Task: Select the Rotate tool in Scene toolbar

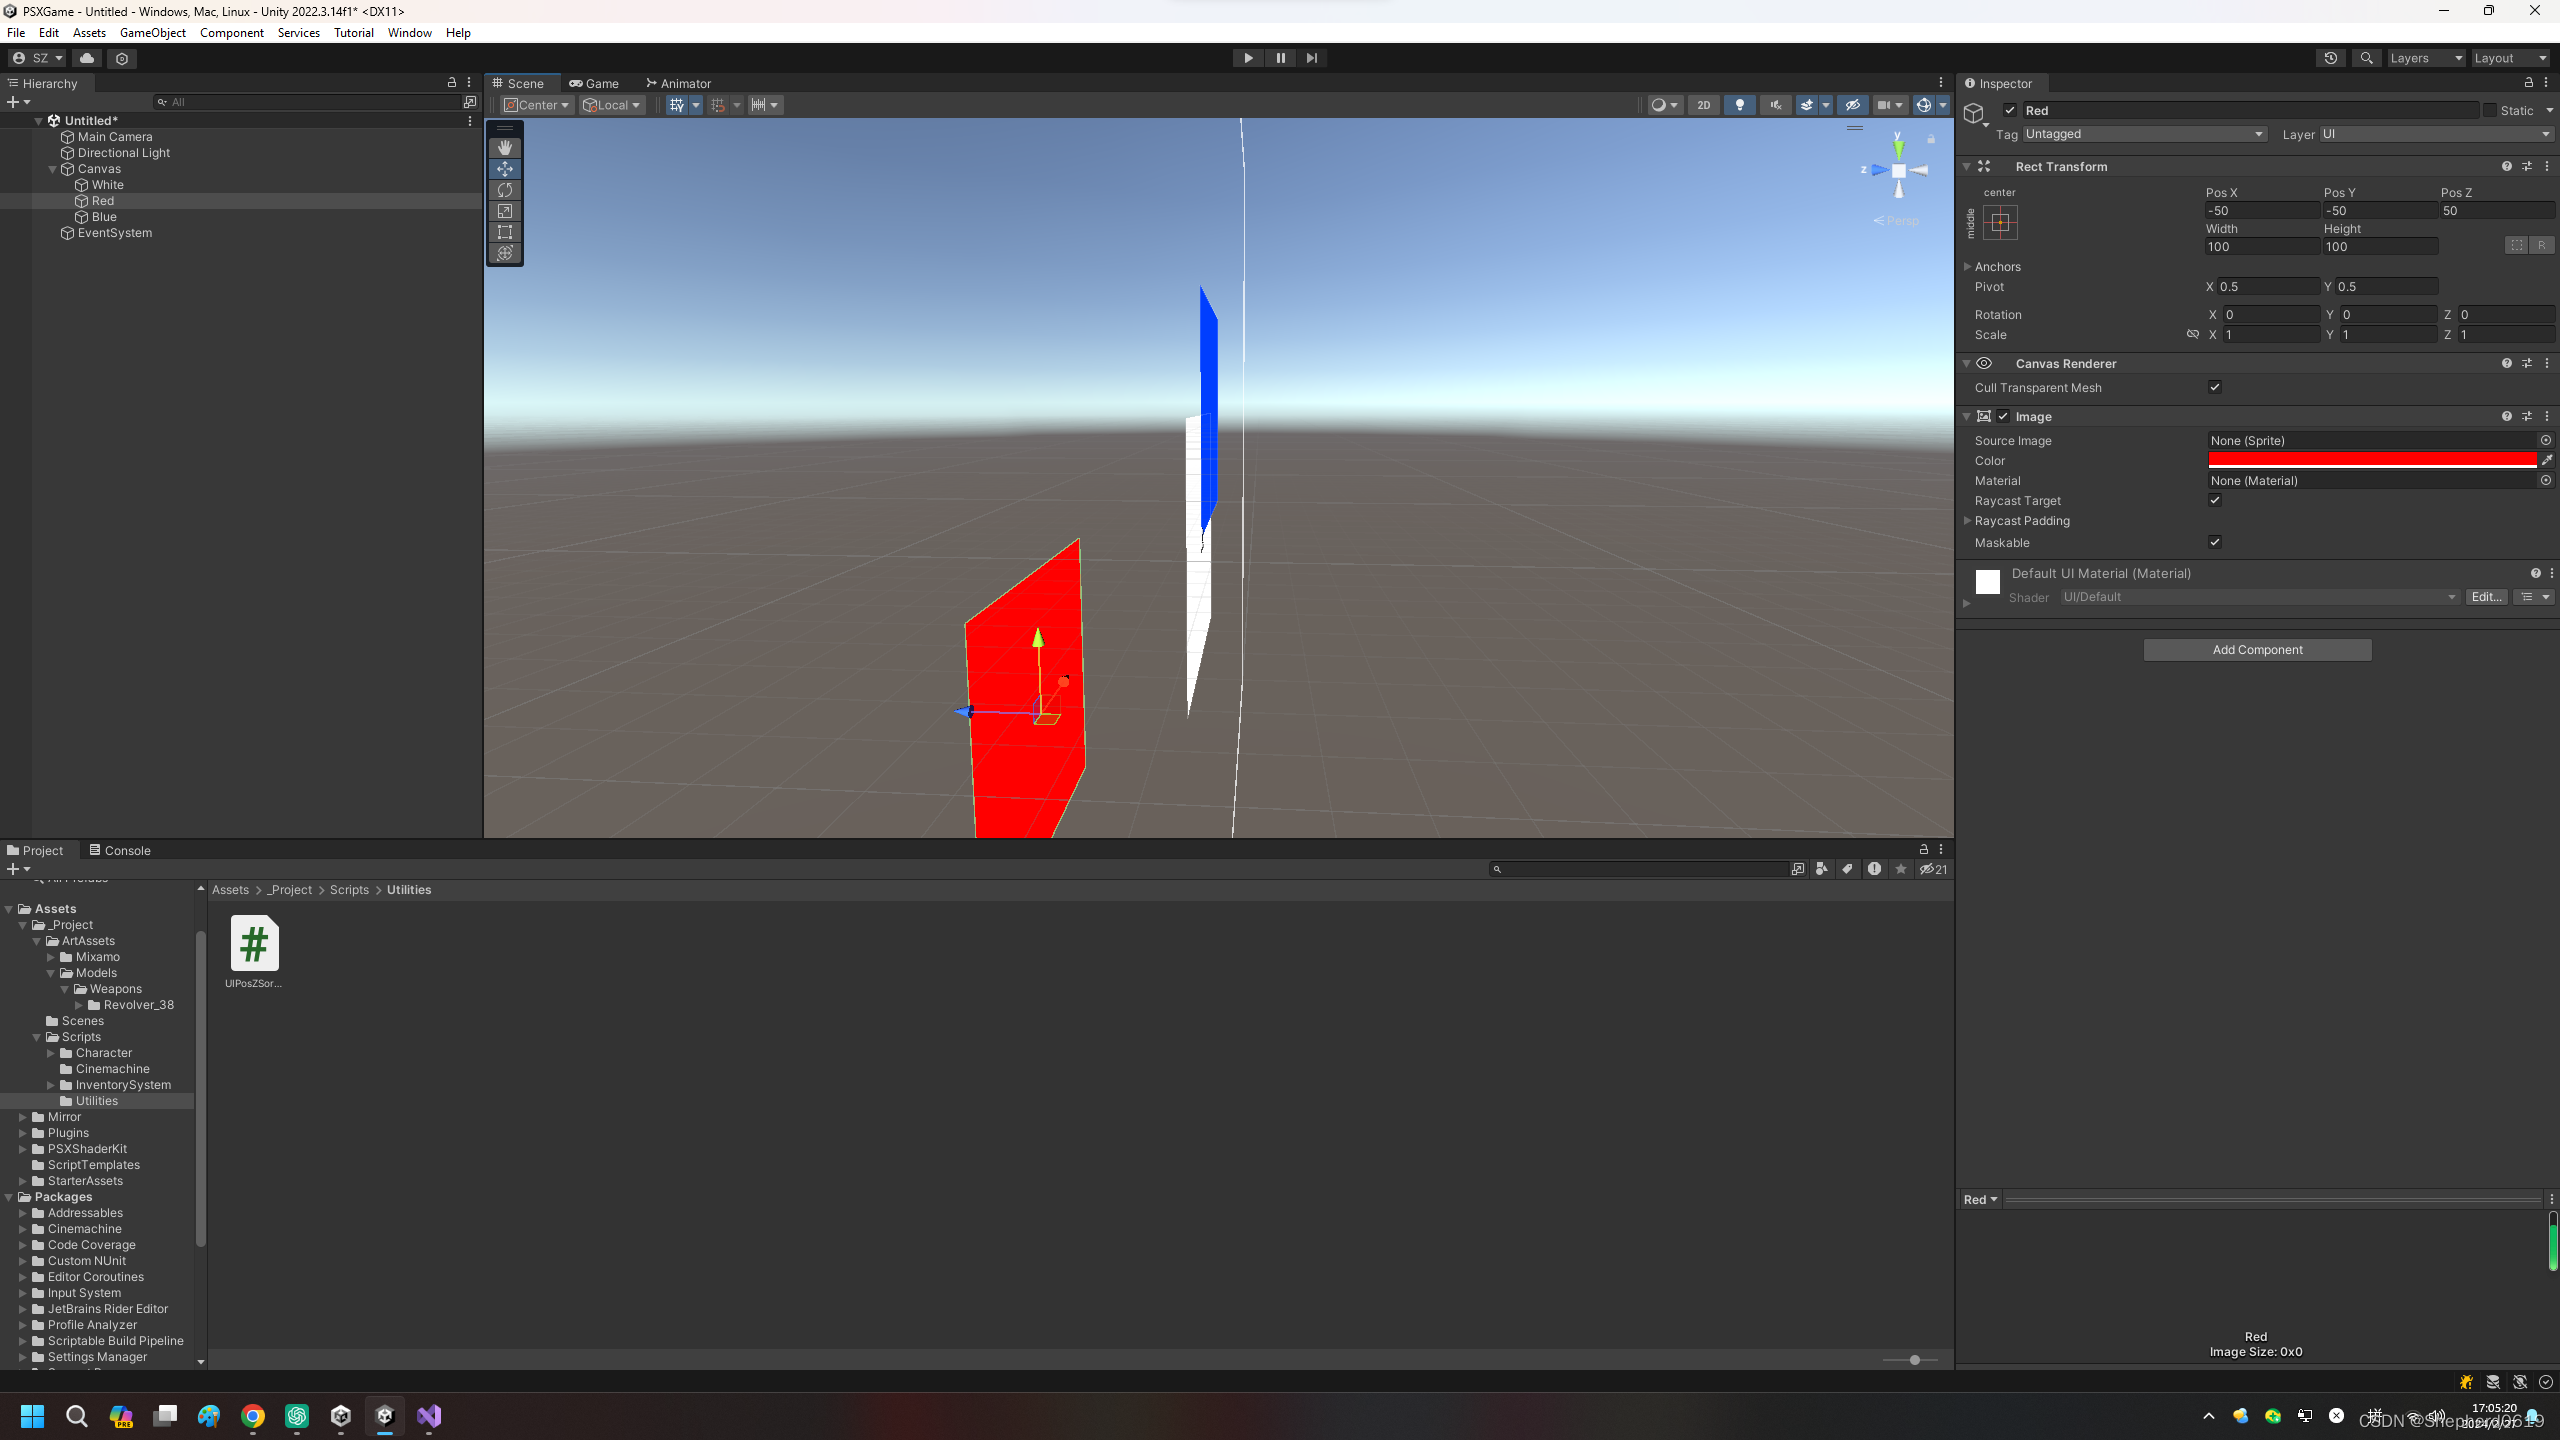Action: coord(505,189)
